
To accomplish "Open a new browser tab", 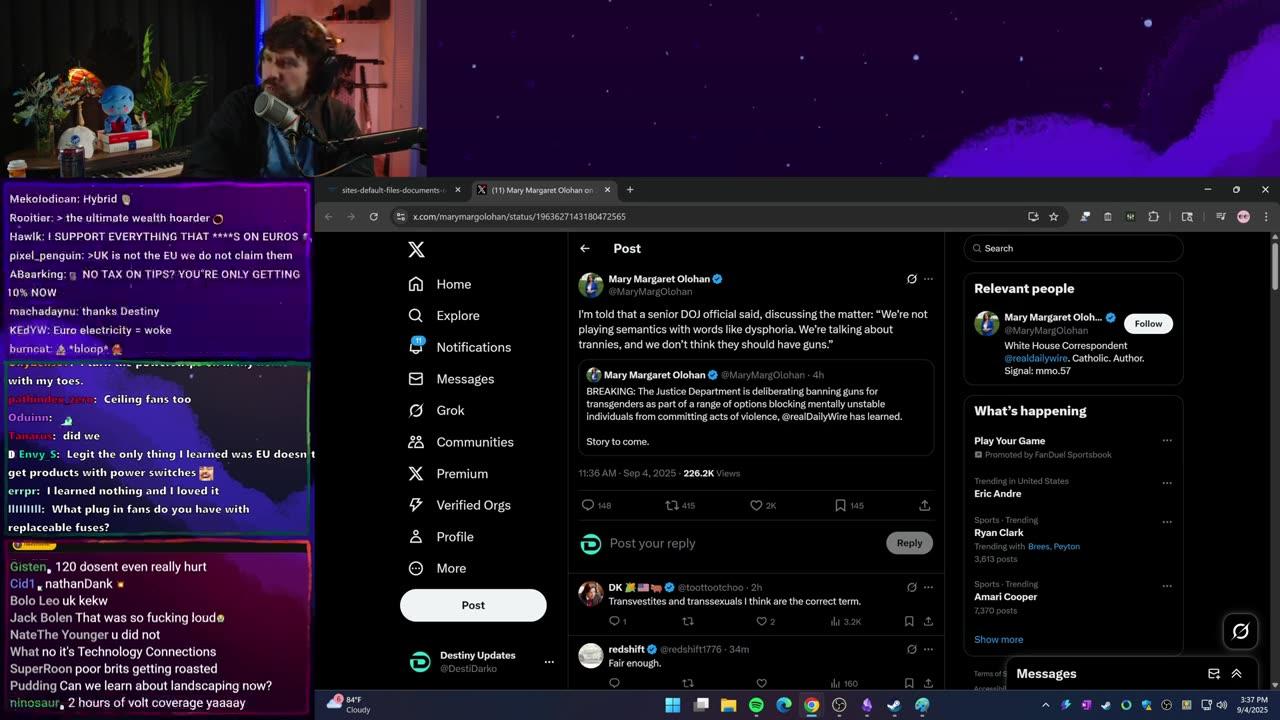I will pos(630,190).
